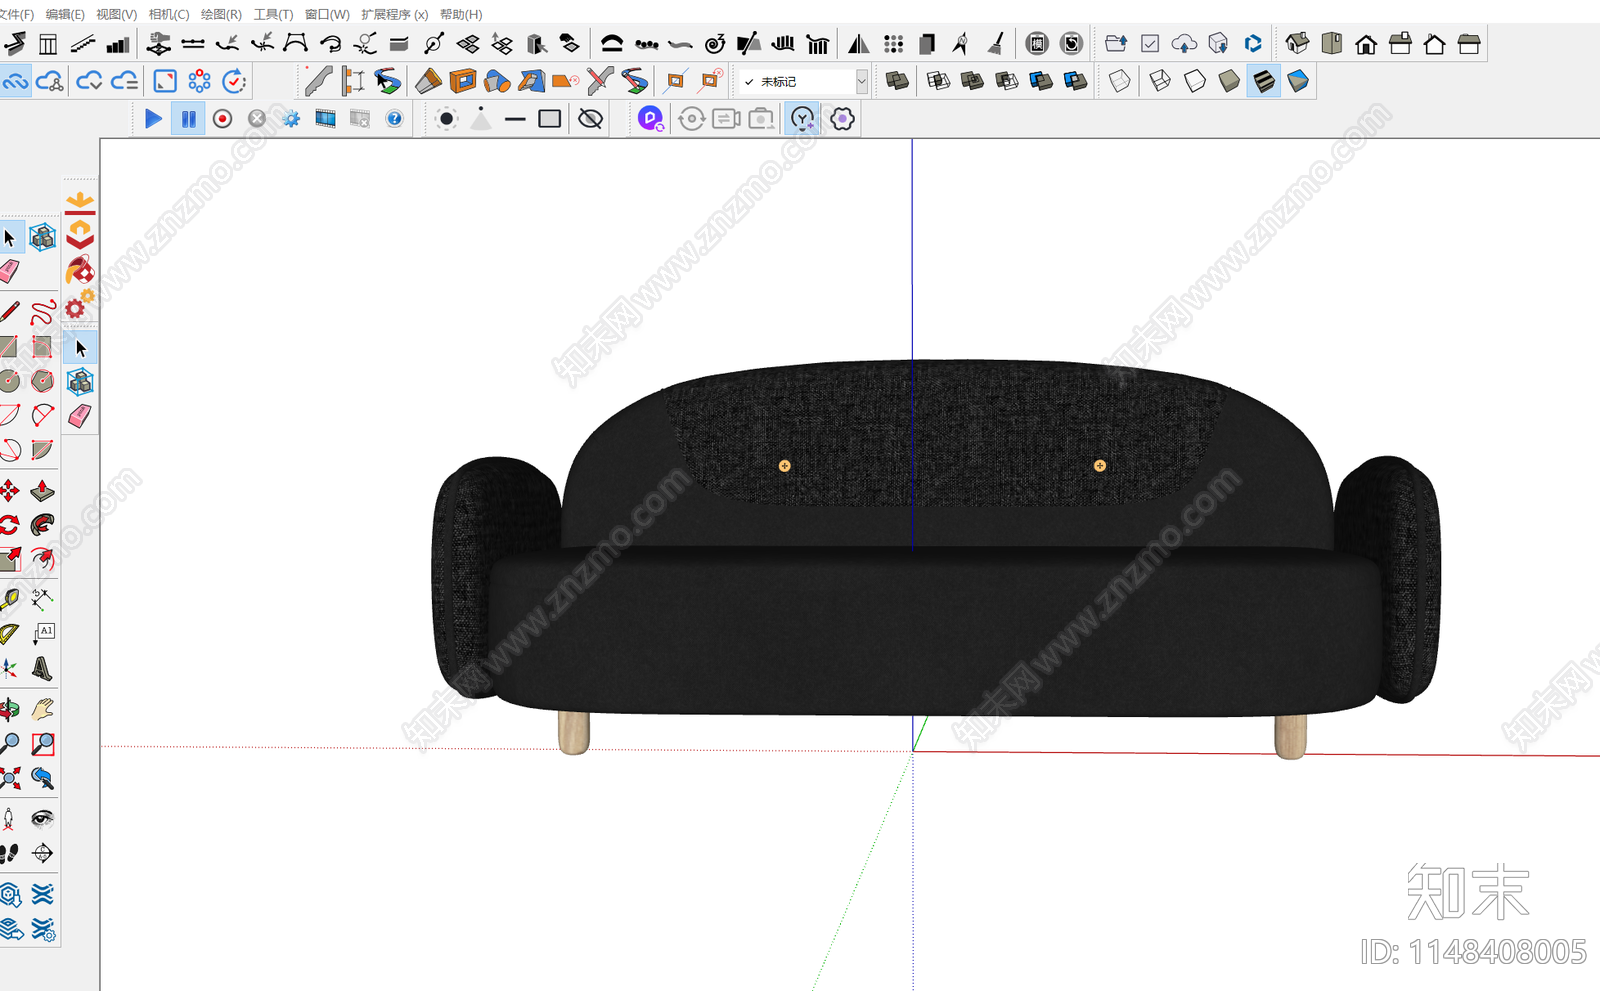Select the Offset tool
1600x991 pixels.
click(42, 559)
